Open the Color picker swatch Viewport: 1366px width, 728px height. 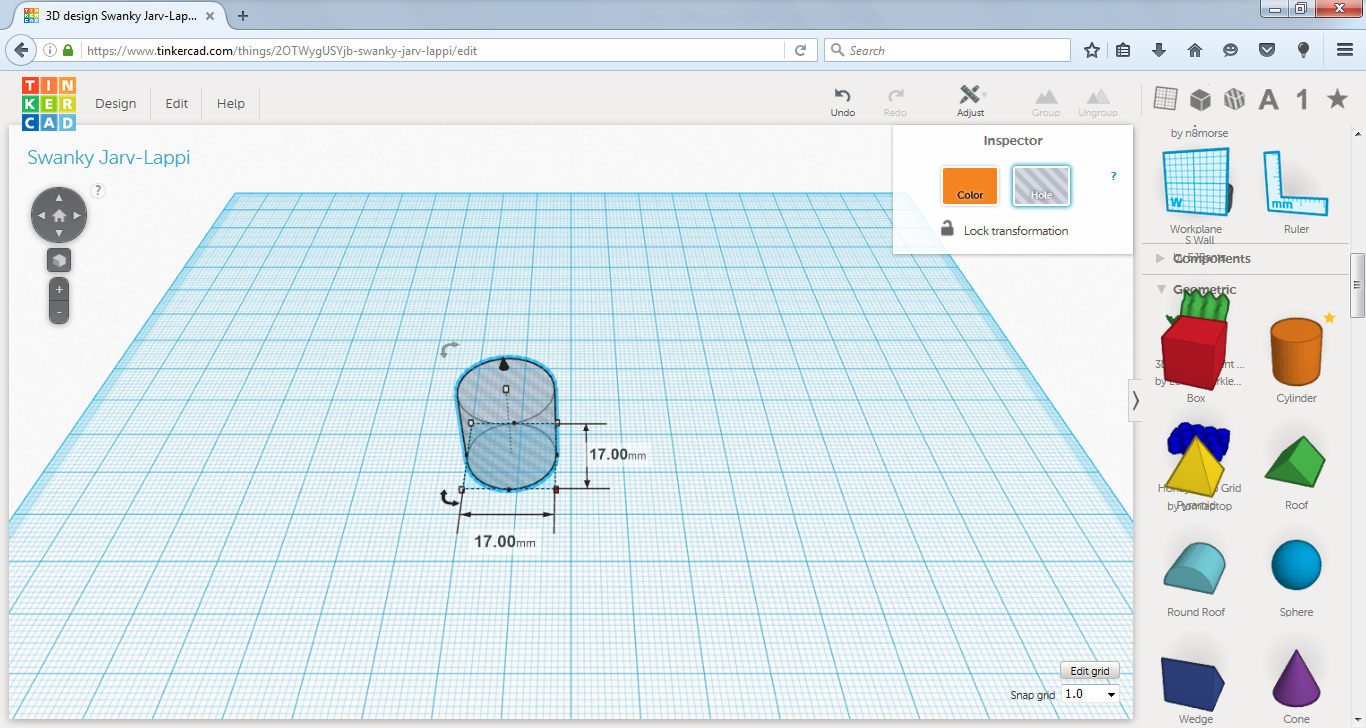point(970,186)
